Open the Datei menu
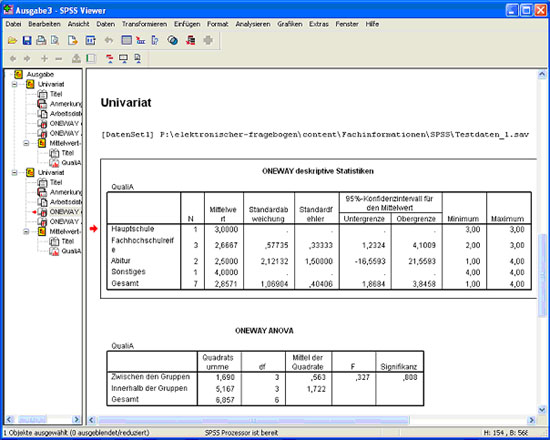 pyautogui.click(x=13, y=24)
